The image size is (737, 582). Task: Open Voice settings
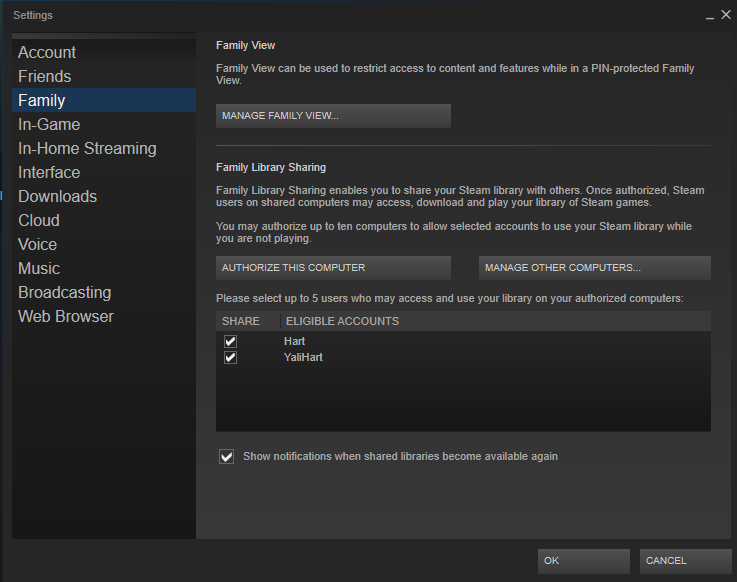[x=104, y=244]
